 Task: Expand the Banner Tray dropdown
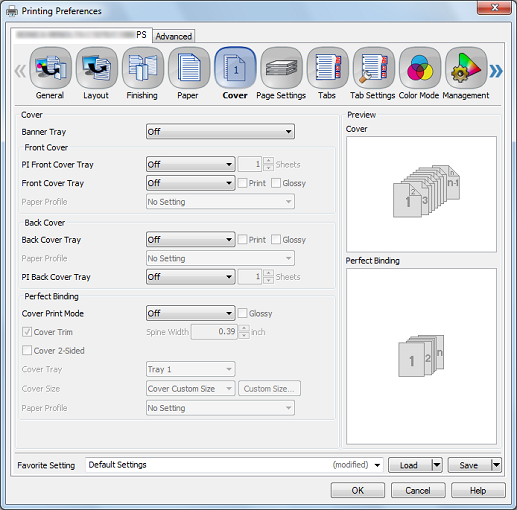pyautogui.click(x=220, y=132)
